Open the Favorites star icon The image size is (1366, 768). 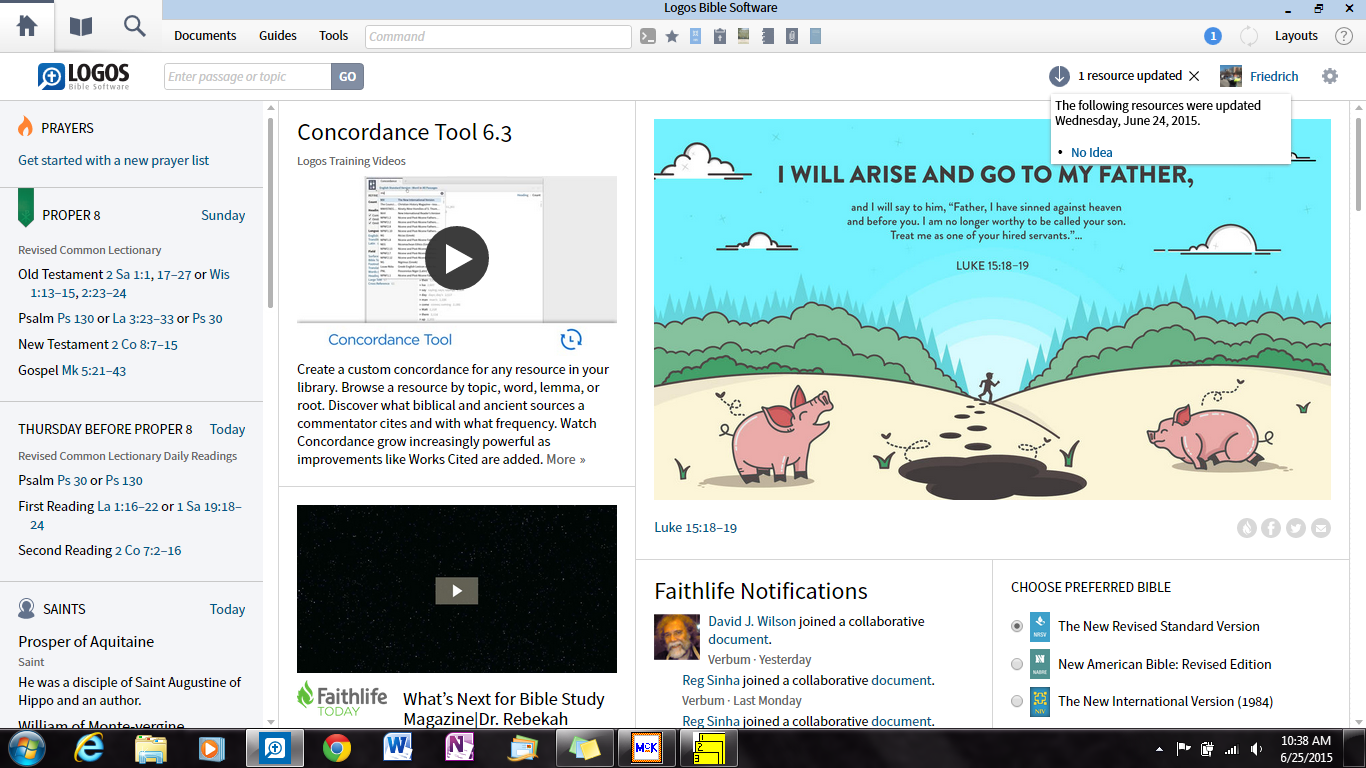(672, 36)
